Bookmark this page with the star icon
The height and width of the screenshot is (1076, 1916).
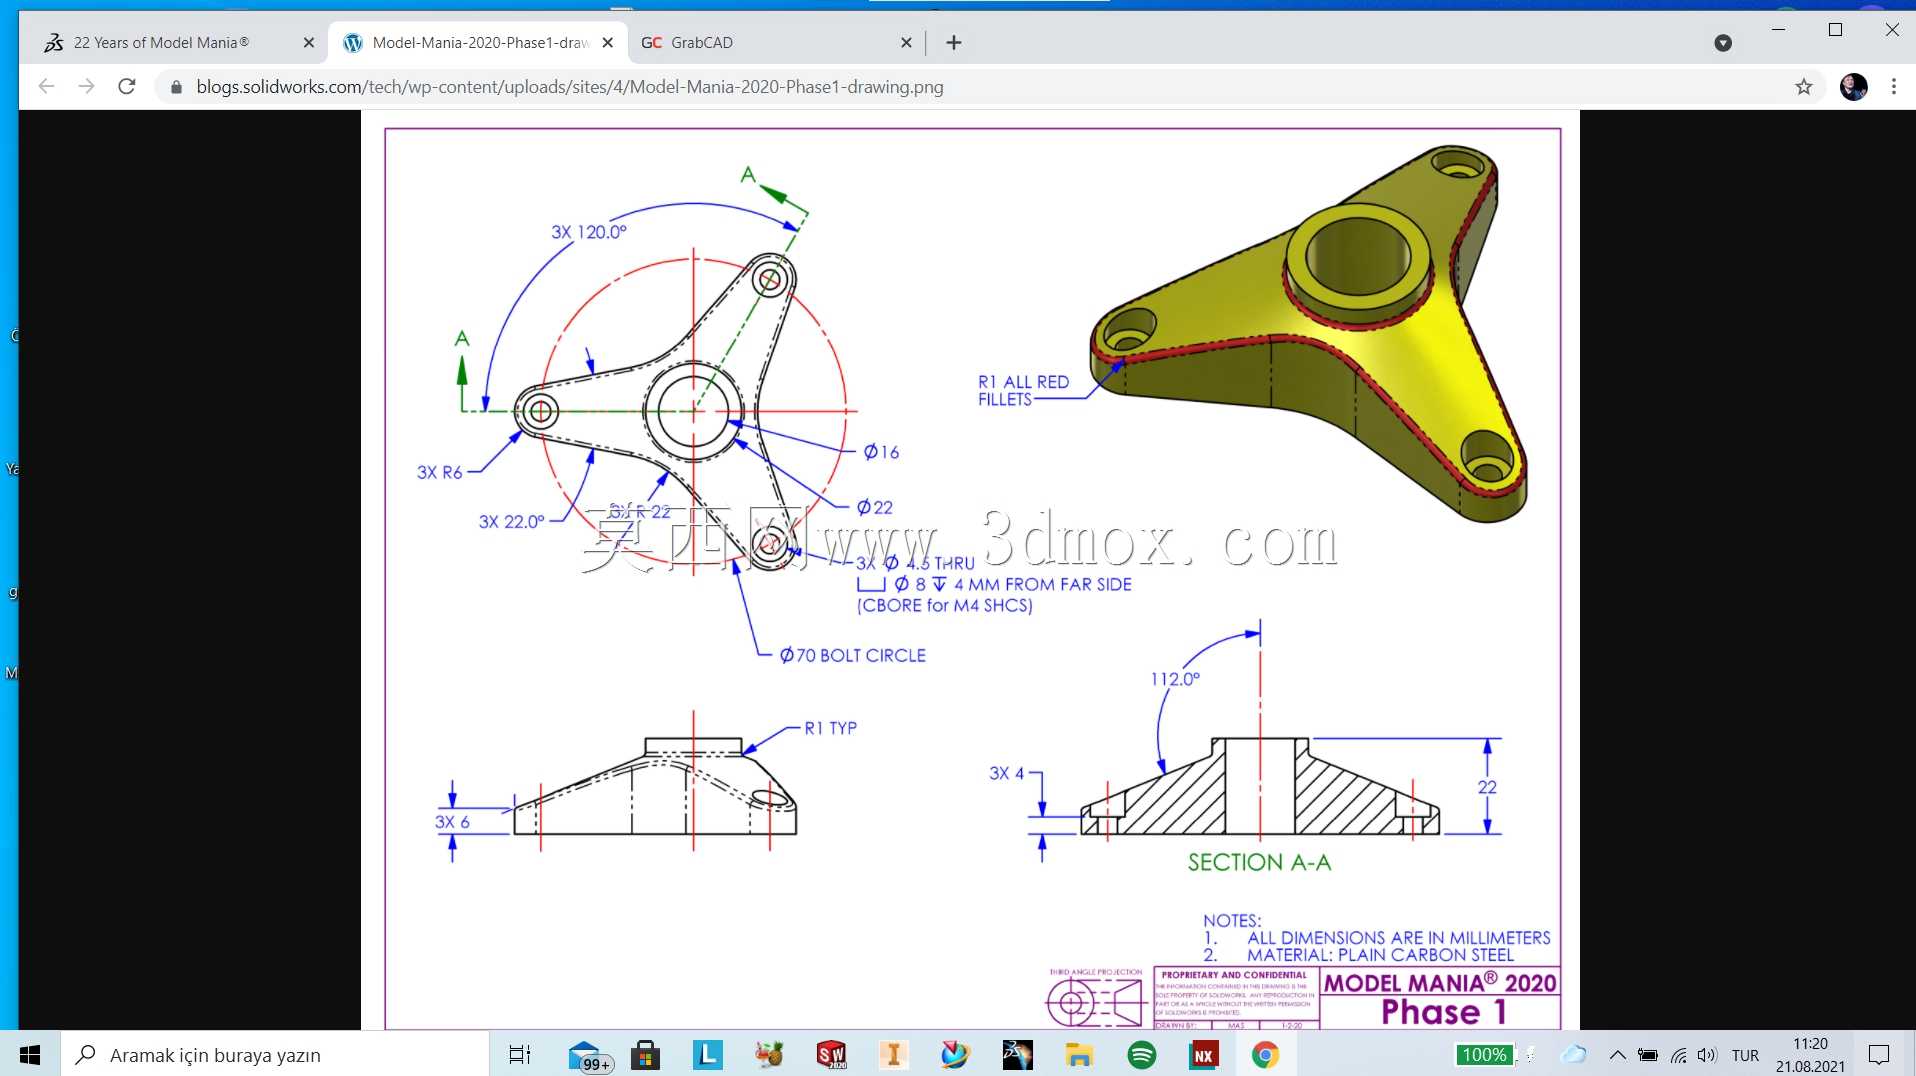(1803, 87)
